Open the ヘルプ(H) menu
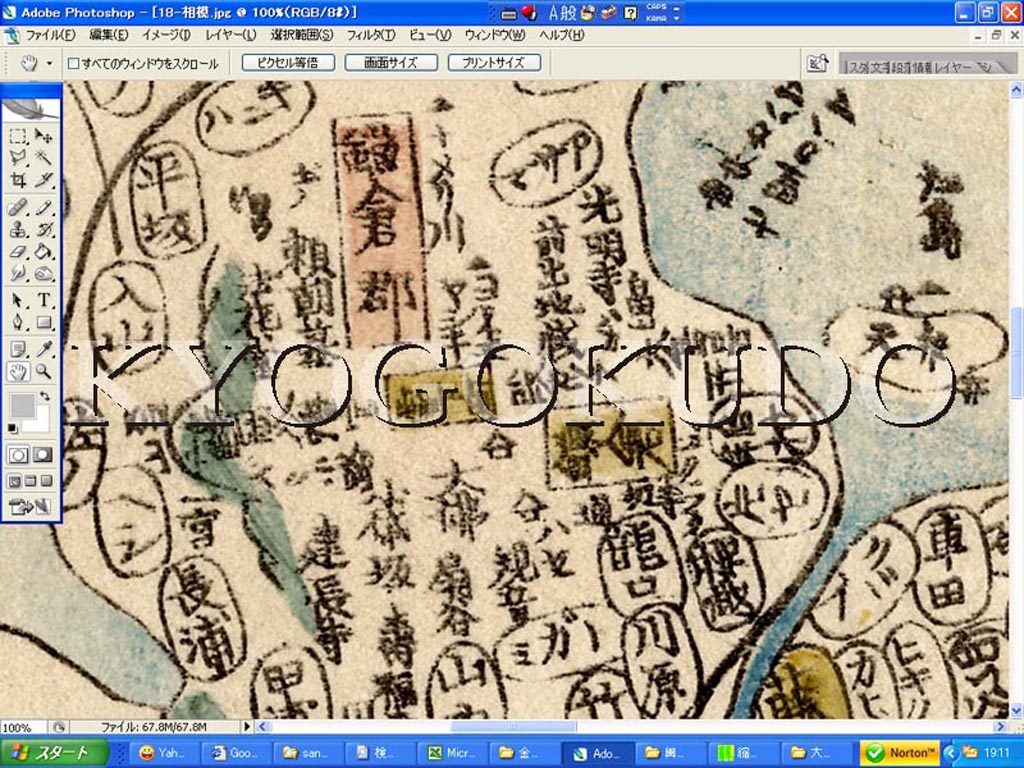1024x768 pixels. (x=562, y=35)
